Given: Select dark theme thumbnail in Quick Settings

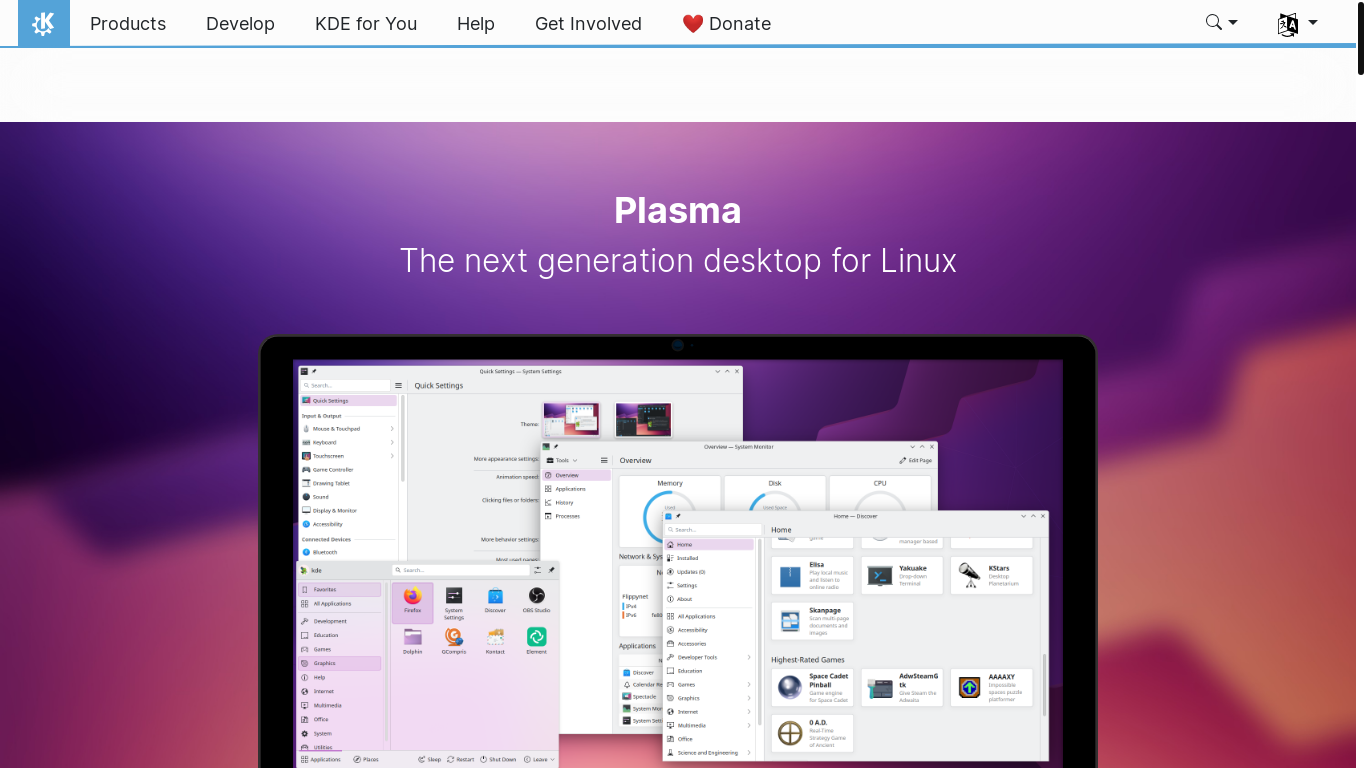Looking at the screenshot, I should click(x=643, y=419).
